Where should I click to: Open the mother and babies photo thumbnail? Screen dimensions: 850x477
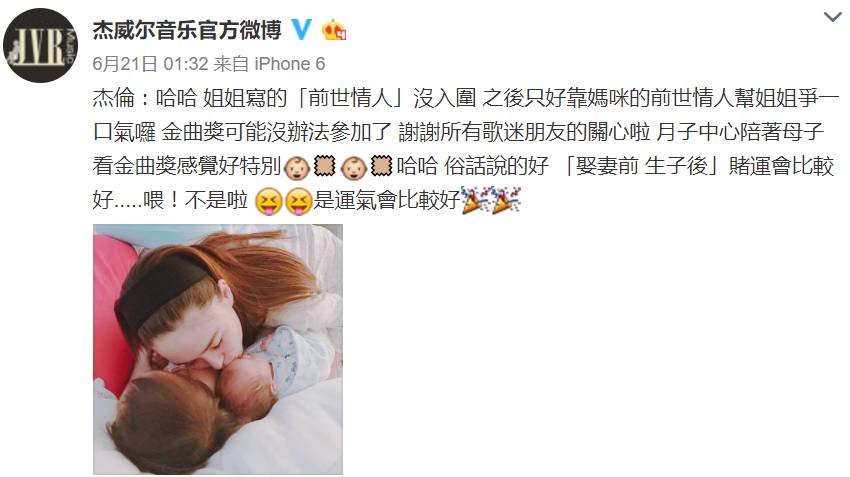click(218, 350)
